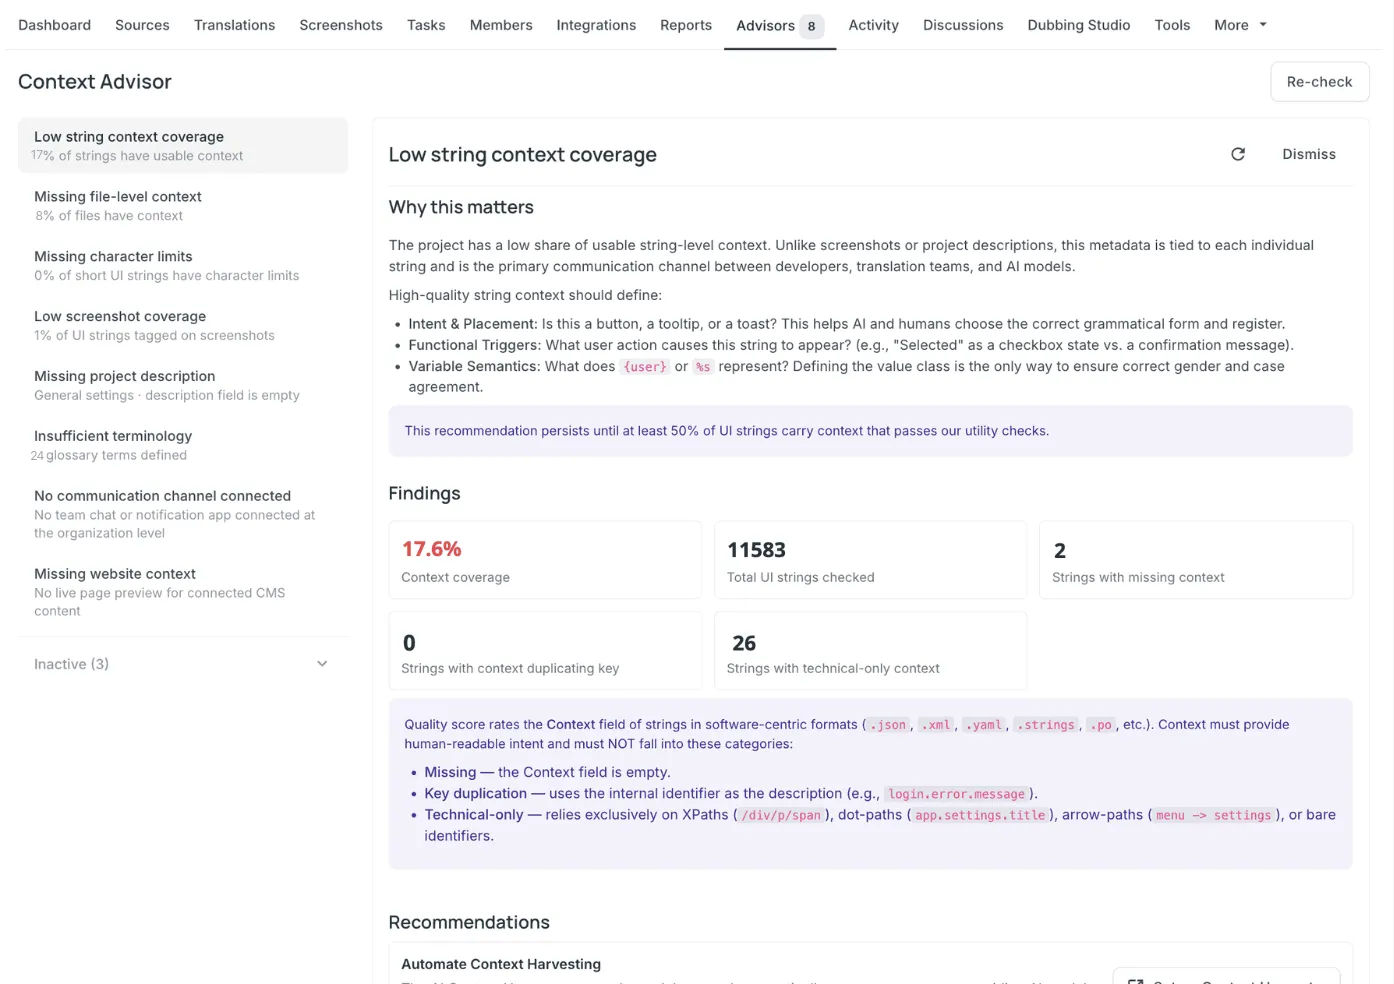Click the {user} code placeholder
The height and width of the screenshot is (984, 1394).
tap(645, 367)
